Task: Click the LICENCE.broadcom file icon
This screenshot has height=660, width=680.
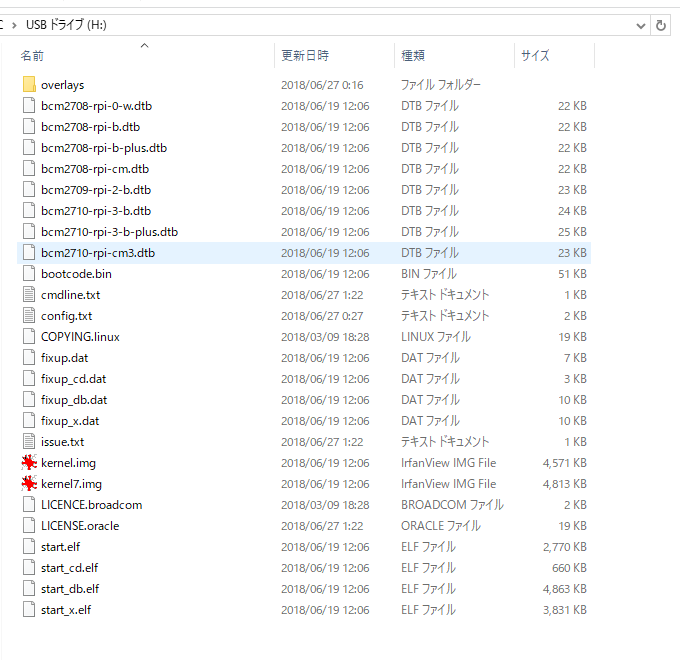Action: [x=29, y=504]
